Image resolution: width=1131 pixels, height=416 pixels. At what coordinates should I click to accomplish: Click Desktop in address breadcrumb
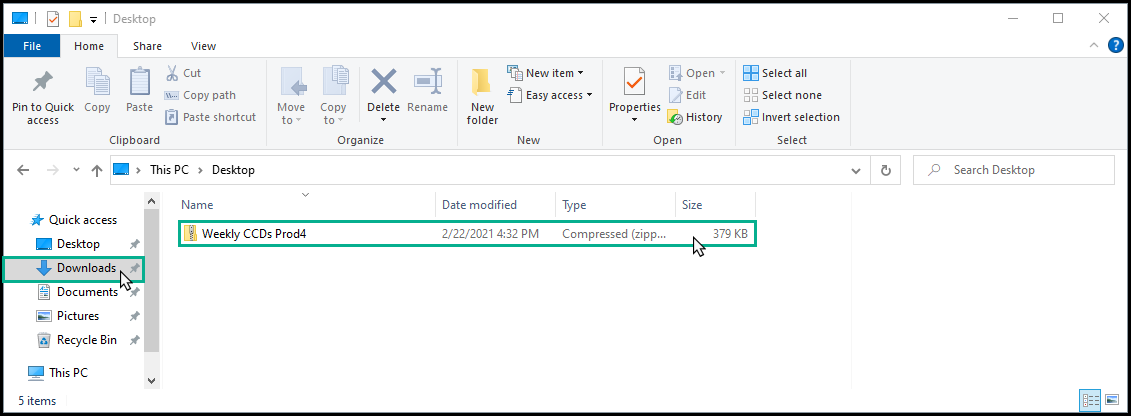233,171
